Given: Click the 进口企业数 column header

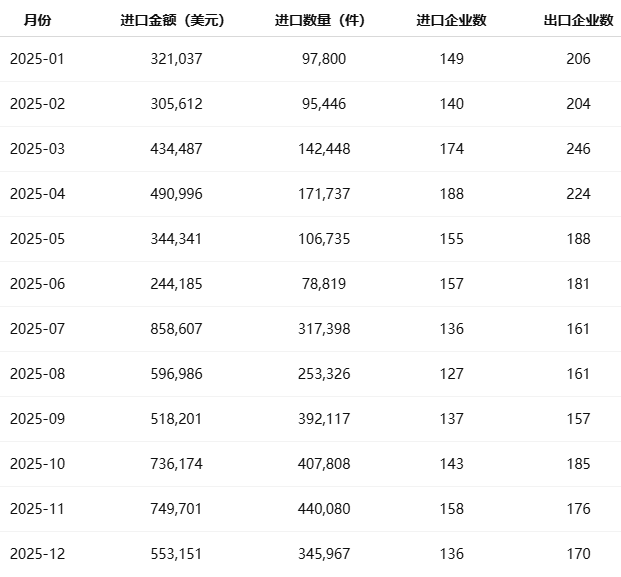Looking at the screenshot, I should (x=451, y=20).
